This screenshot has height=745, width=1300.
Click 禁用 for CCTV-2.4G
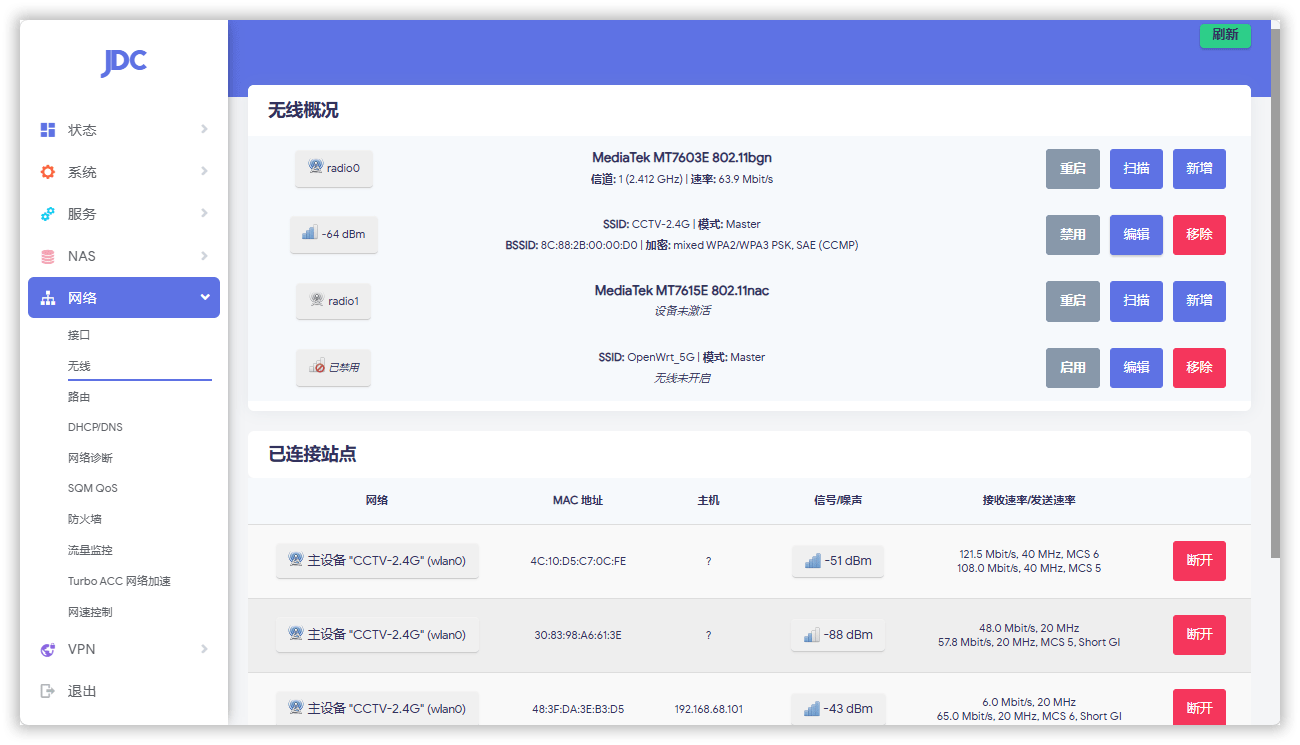click(1073, 235)
